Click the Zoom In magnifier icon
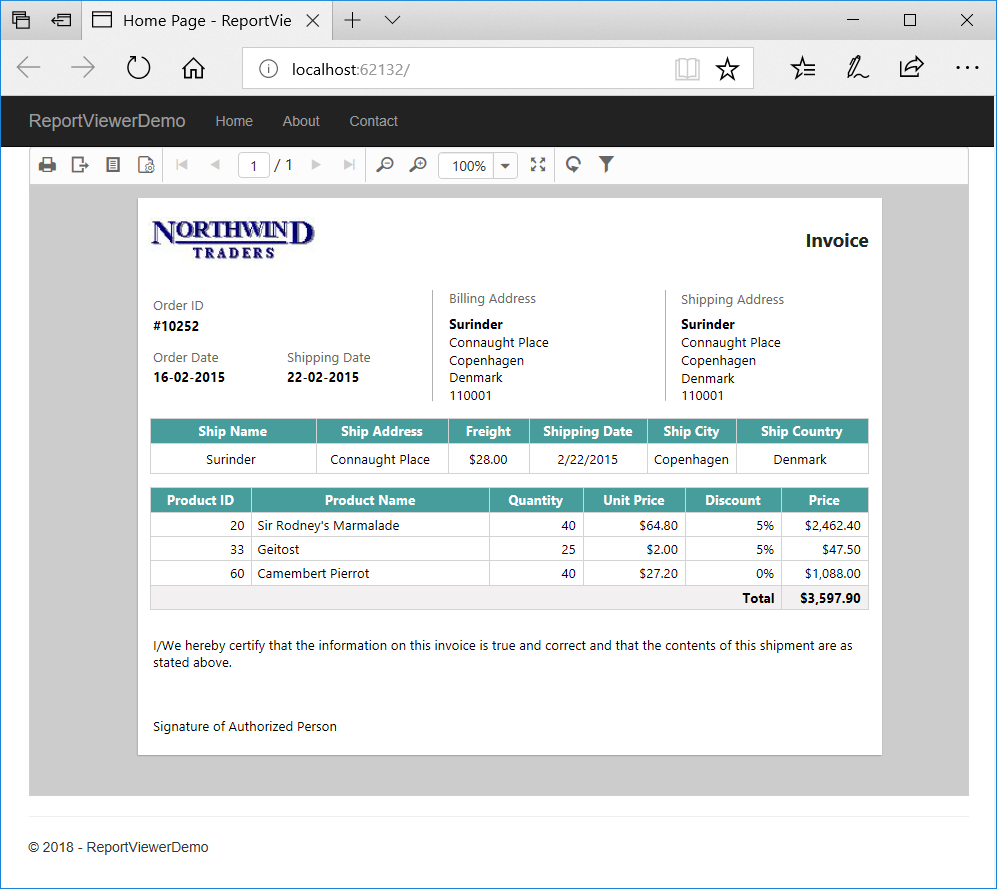The height and width of the screenshot is (889, 997). pos(418,164)
